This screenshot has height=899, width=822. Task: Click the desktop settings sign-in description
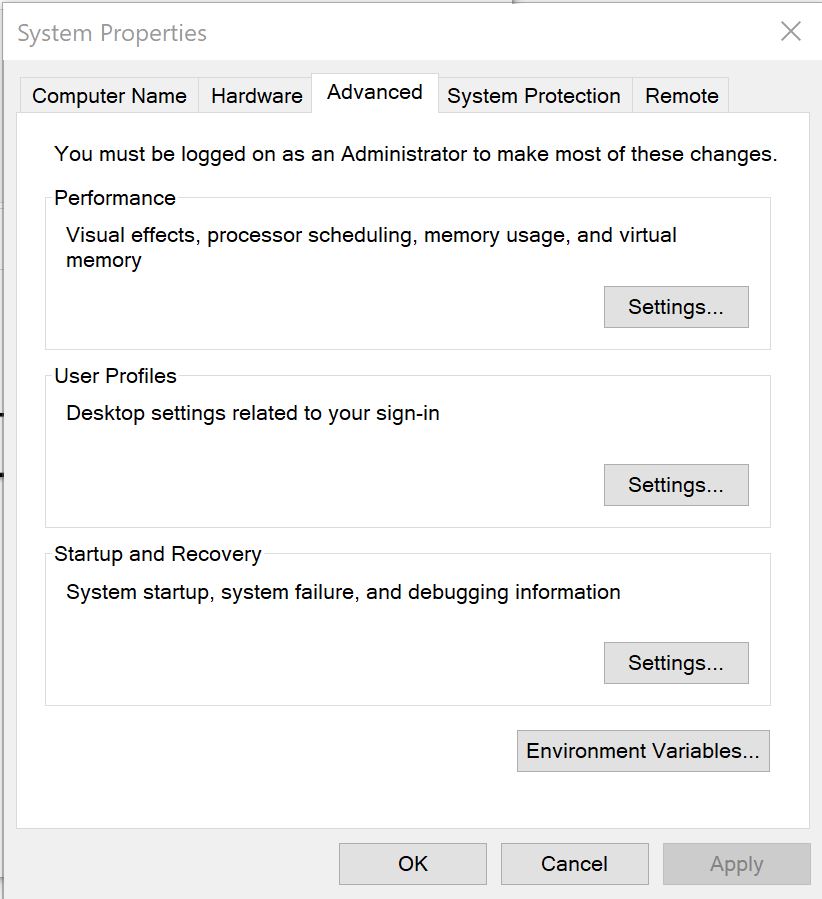(x=252, y=413)
